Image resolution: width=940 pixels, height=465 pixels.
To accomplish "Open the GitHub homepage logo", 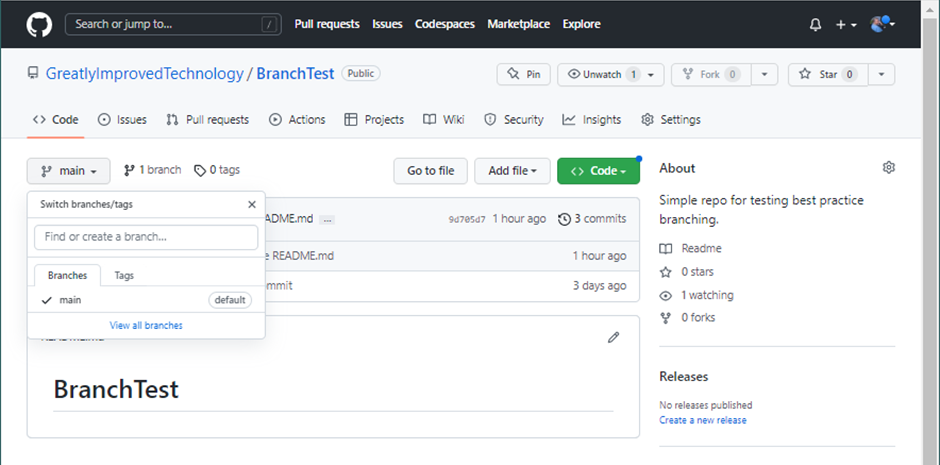I will pyautogui.click(x=39, y=25).
